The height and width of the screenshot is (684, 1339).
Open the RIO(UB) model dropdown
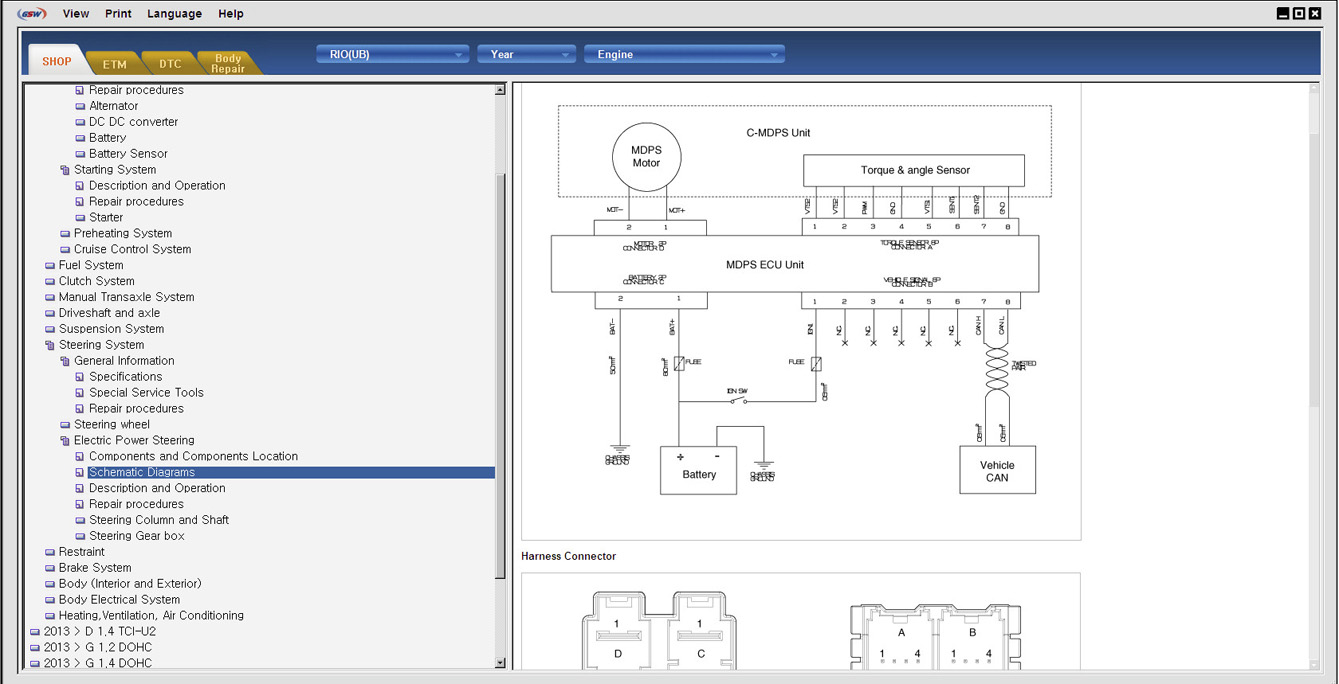(392, 55)
